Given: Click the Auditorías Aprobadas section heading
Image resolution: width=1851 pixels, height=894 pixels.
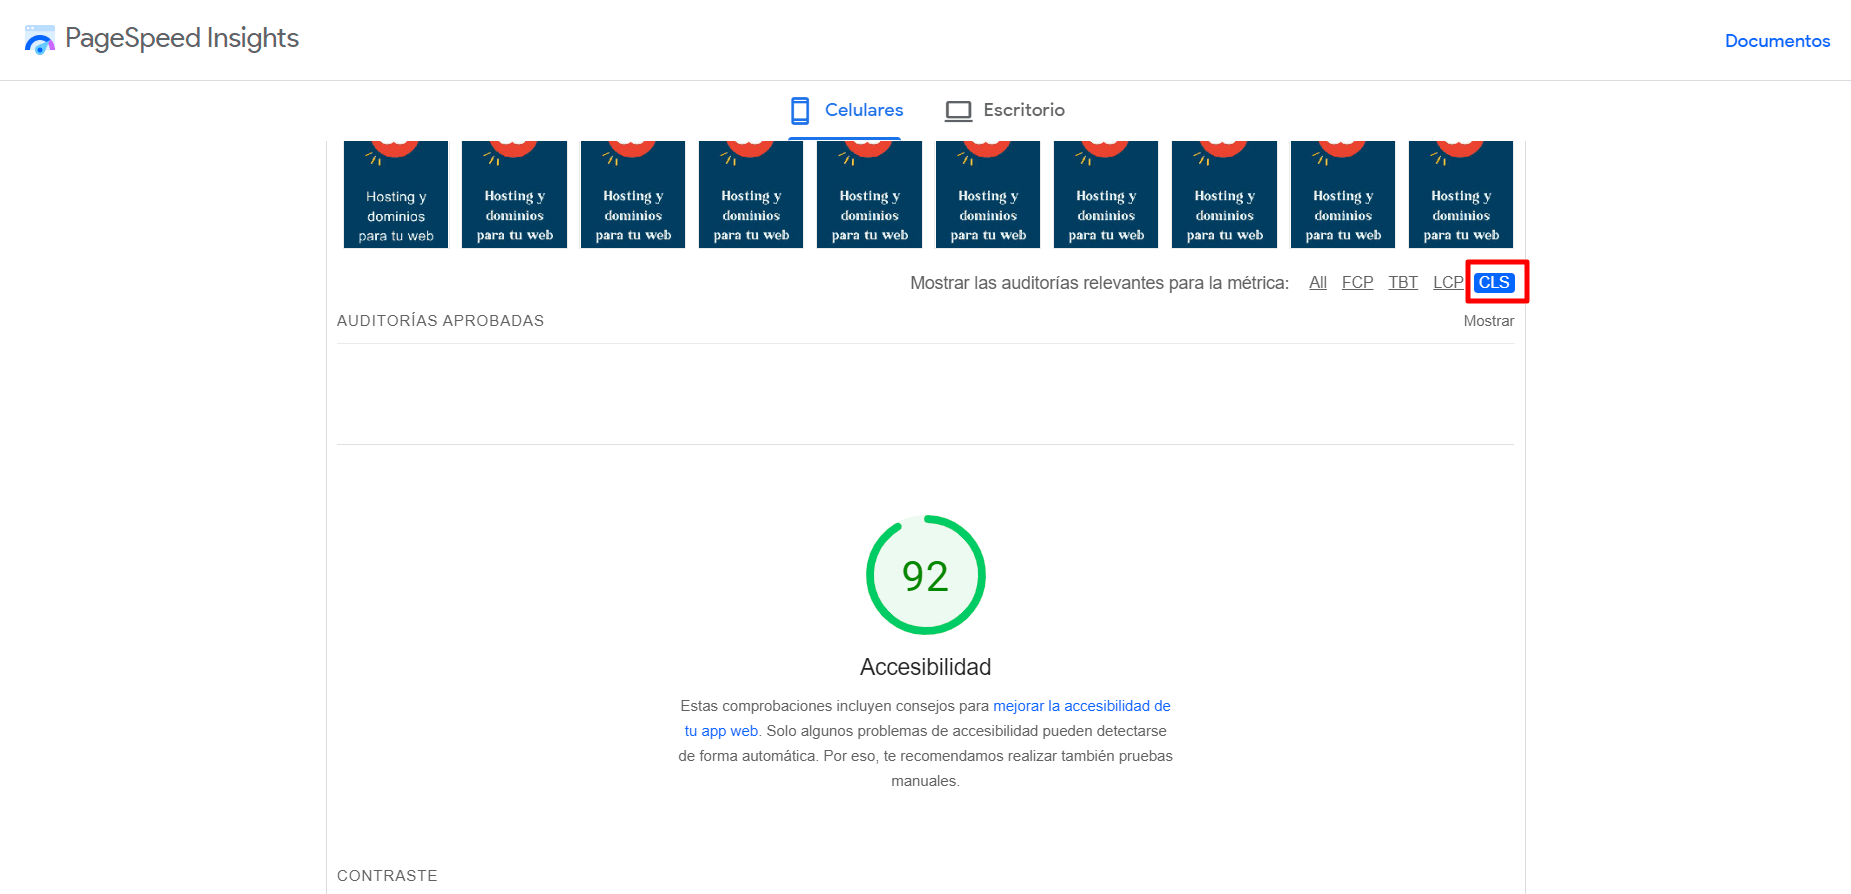Looking at the screenshot, I should 440,321.
